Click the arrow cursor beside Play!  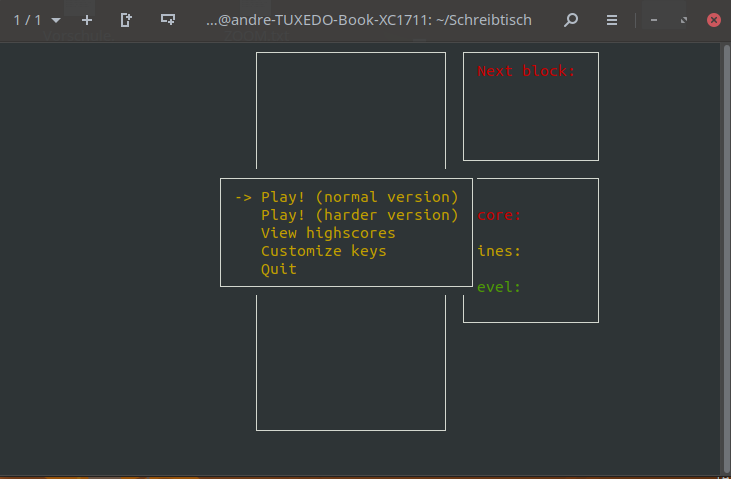(243, 197)
